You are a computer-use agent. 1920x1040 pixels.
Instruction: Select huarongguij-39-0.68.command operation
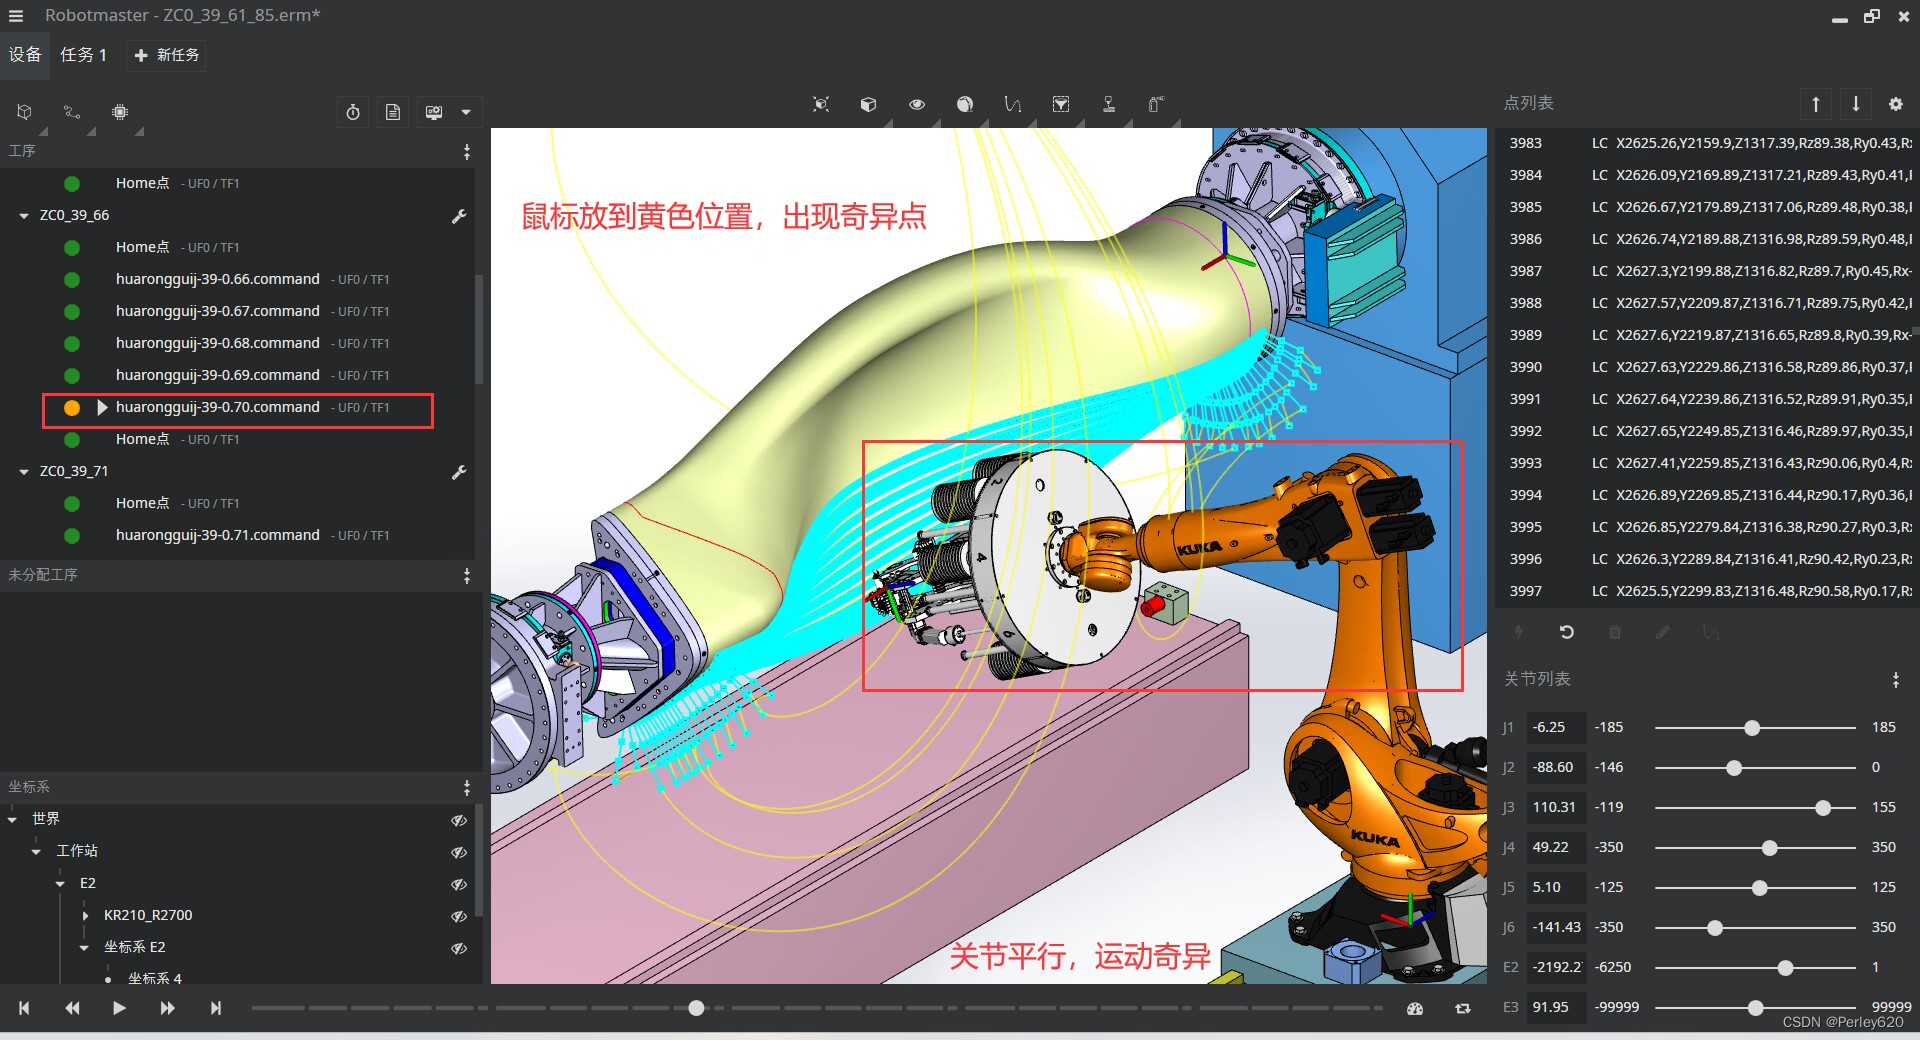coord(218,343)
